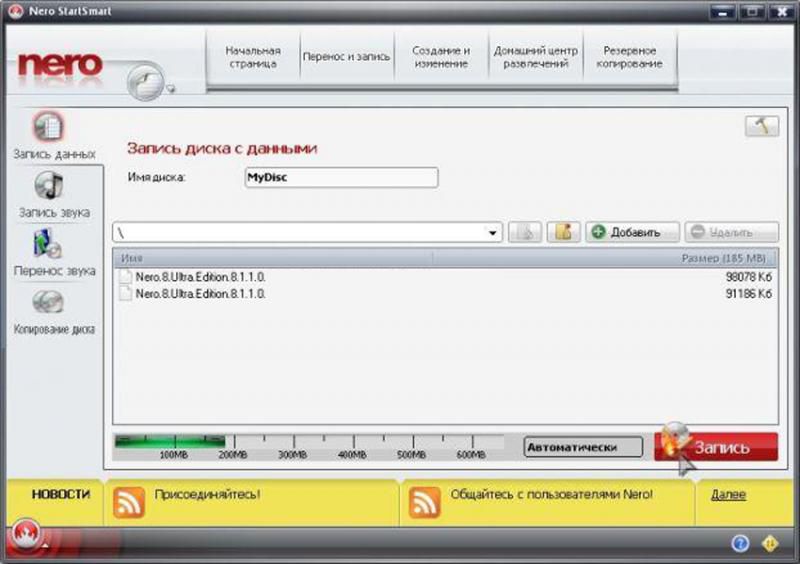800x564 pixels.
Task: Click the Имя диска text field
Action: pos(341,177)
